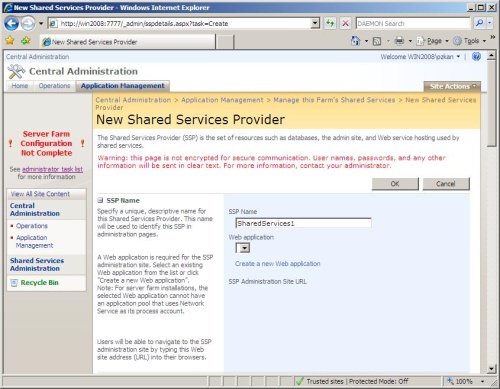This screenshot has width=500, height=389.
Task: Click the Print icon in toolbar
Action: 399,41
